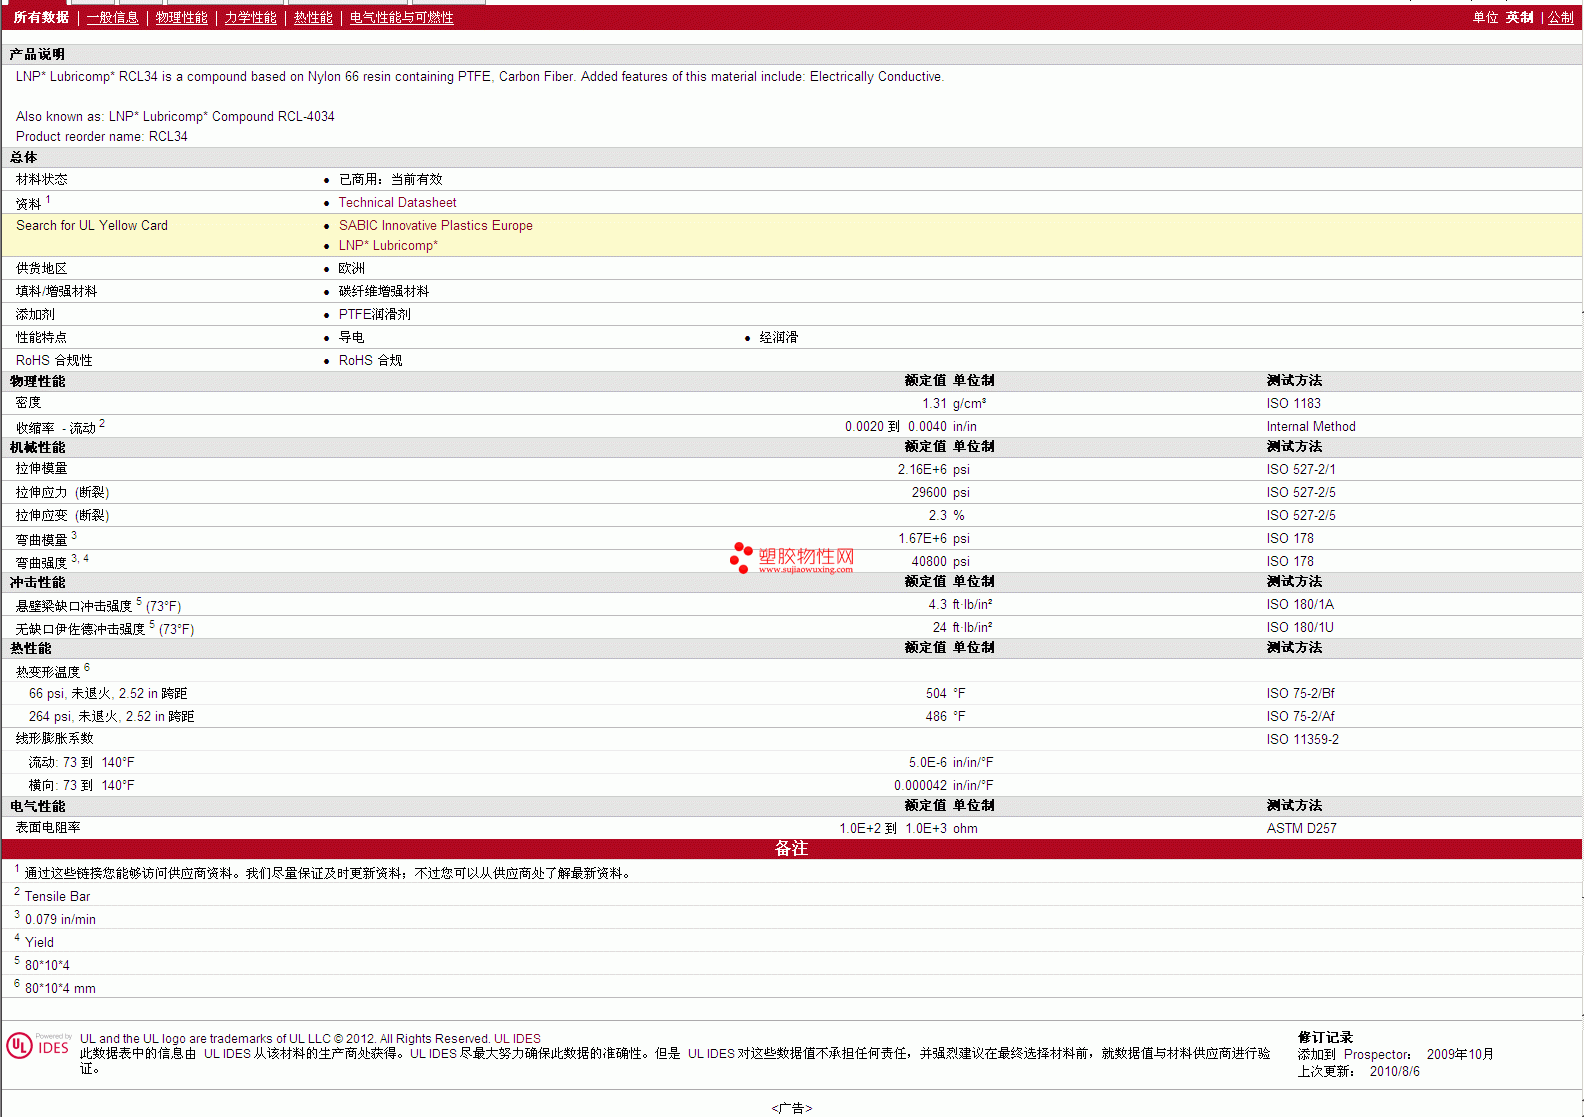Click the 修订记录 revision heading

tap(1325, 1038)
